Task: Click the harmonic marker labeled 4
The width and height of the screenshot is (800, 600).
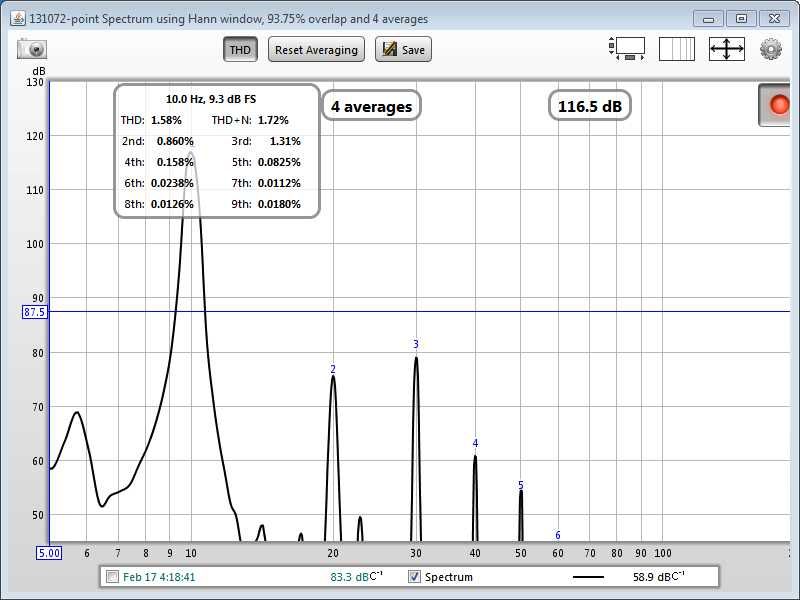Action: click(x=475, y=443)
